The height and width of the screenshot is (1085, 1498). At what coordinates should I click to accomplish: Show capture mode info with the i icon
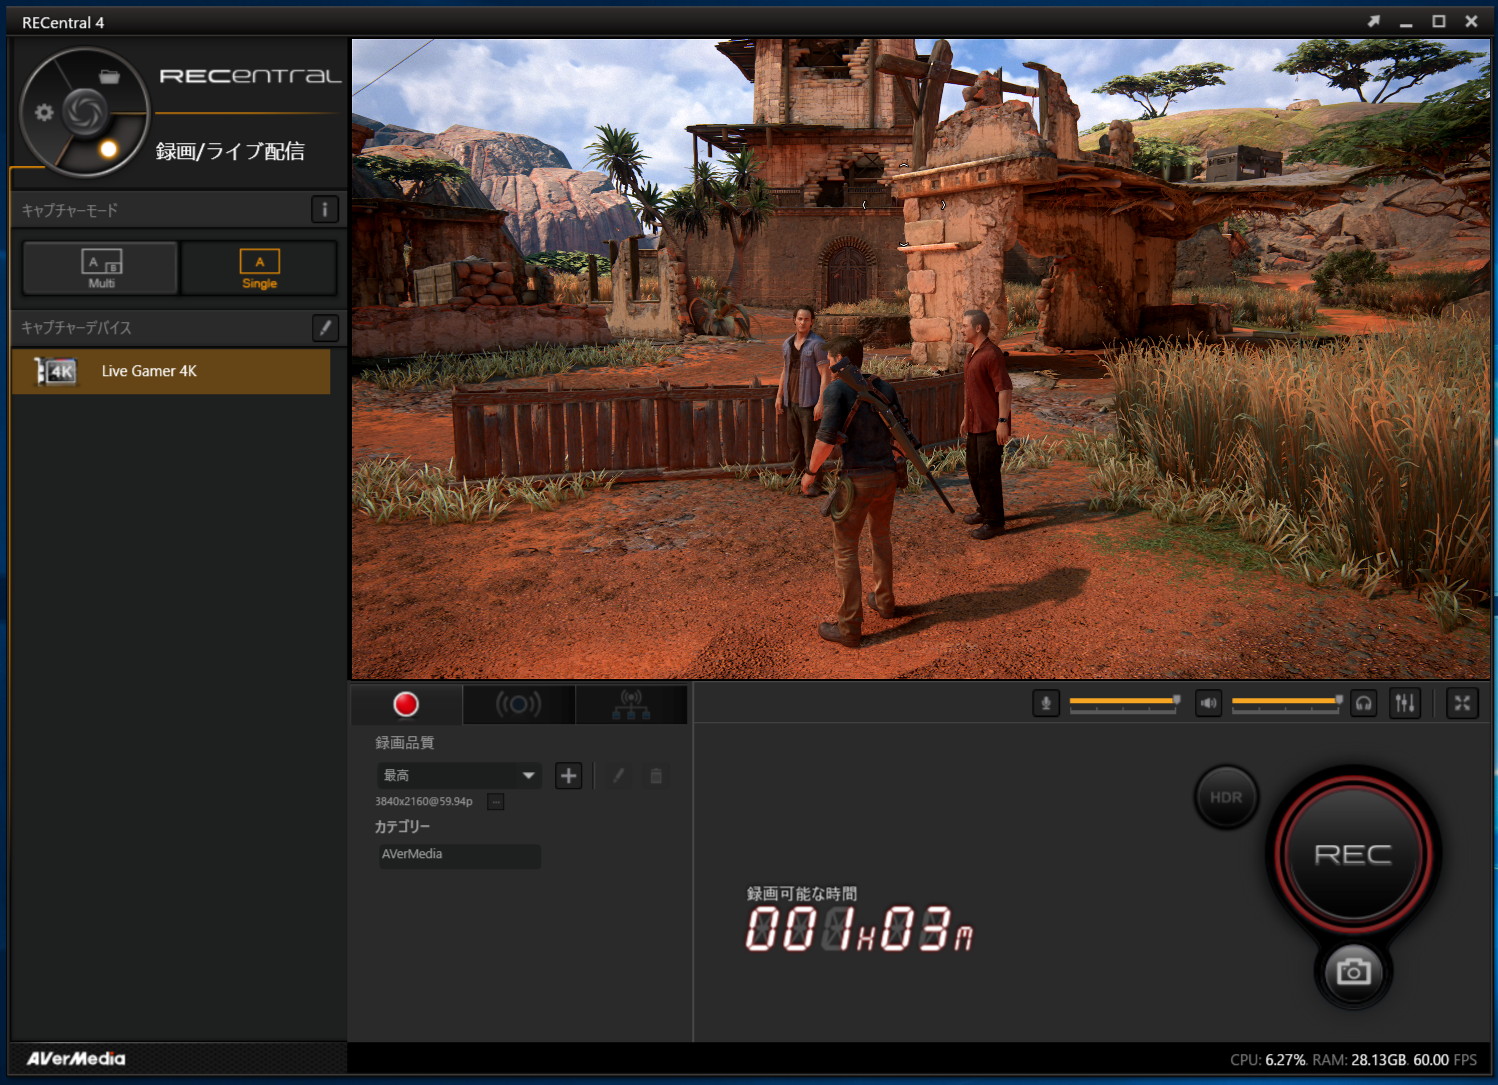[x=325, y=210]
